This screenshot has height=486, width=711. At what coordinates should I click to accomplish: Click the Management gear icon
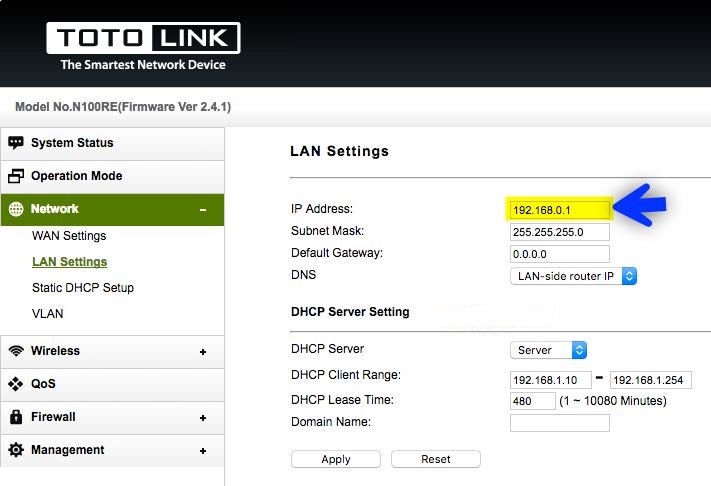point(16,450)
